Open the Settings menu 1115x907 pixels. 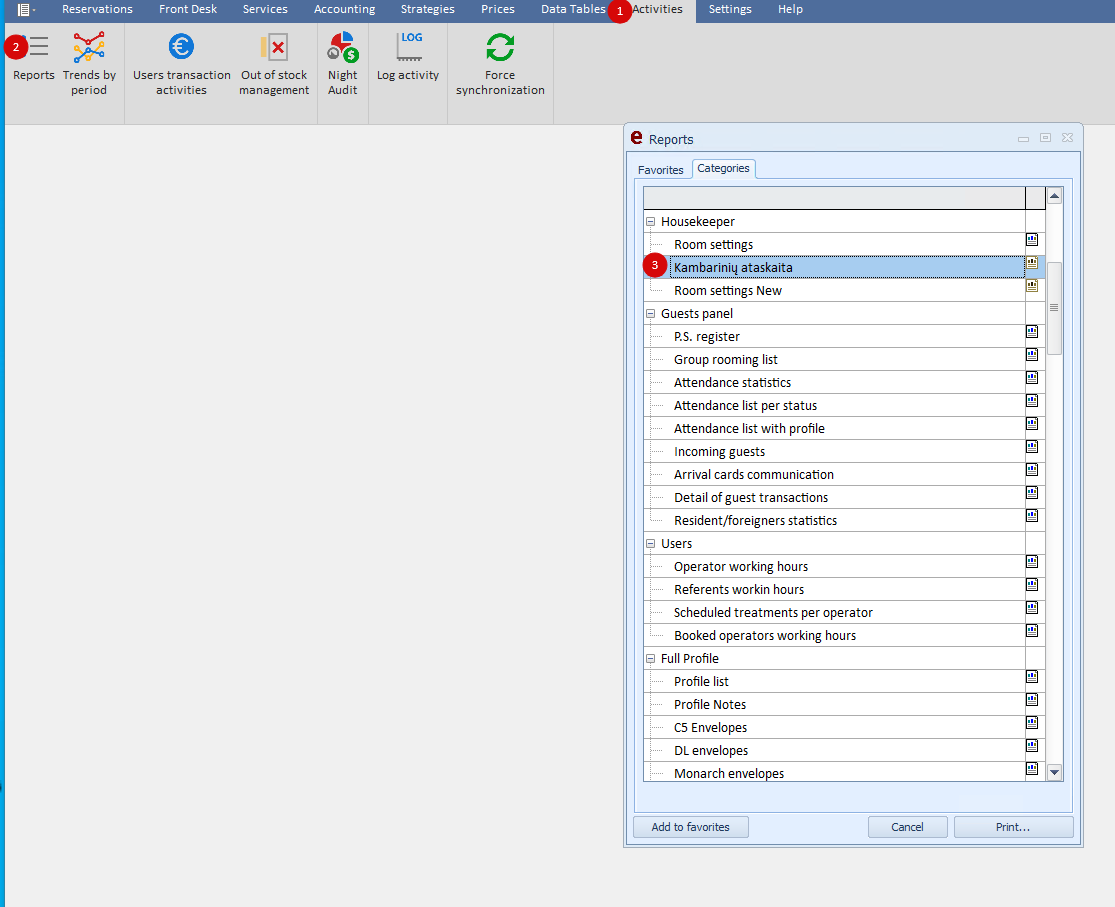730,9
